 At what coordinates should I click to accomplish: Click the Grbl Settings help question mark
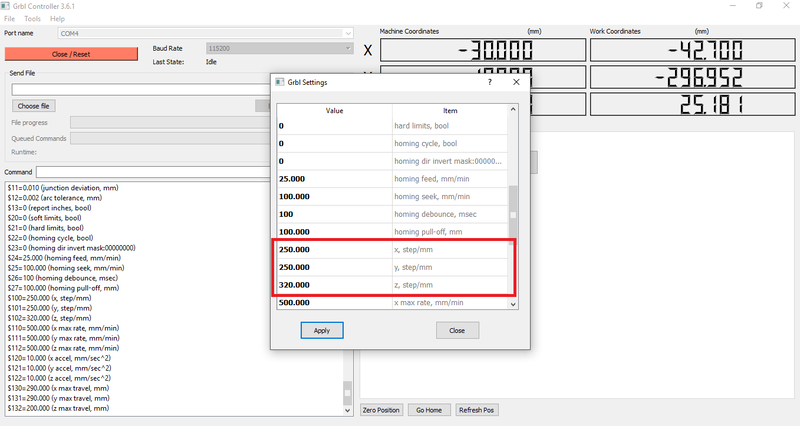coord(490,82)
